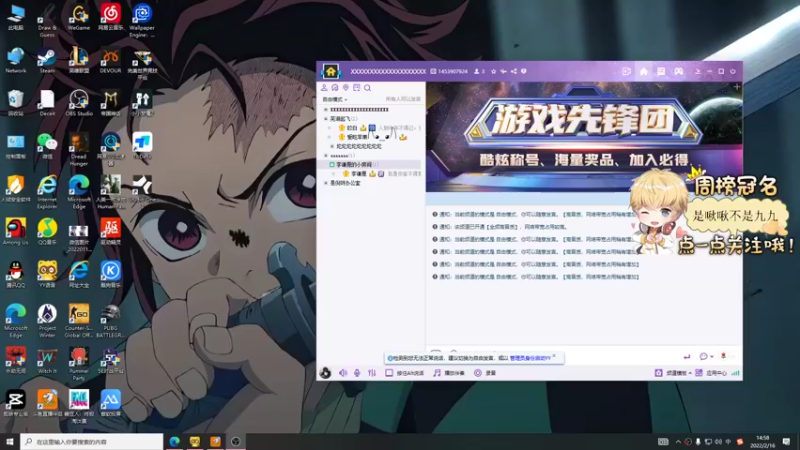Dismiss the voice warning tip popup
Viewport: 800px width, 450px height.
click(x=554, y=356)
